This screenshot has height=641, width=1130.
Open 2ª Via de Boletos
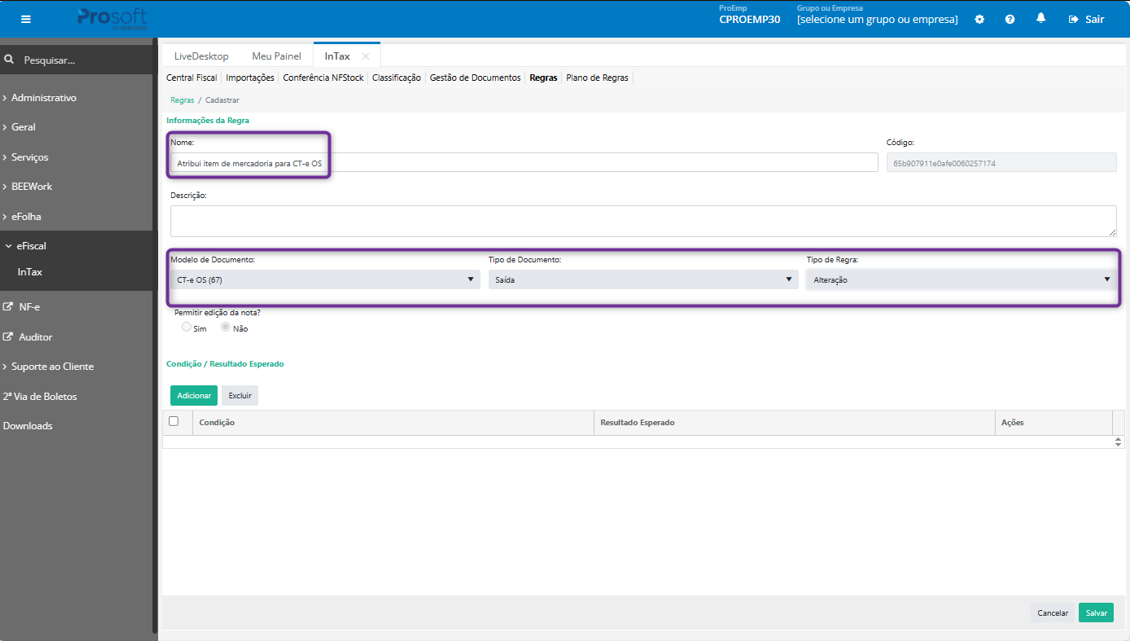click(40, 397)
